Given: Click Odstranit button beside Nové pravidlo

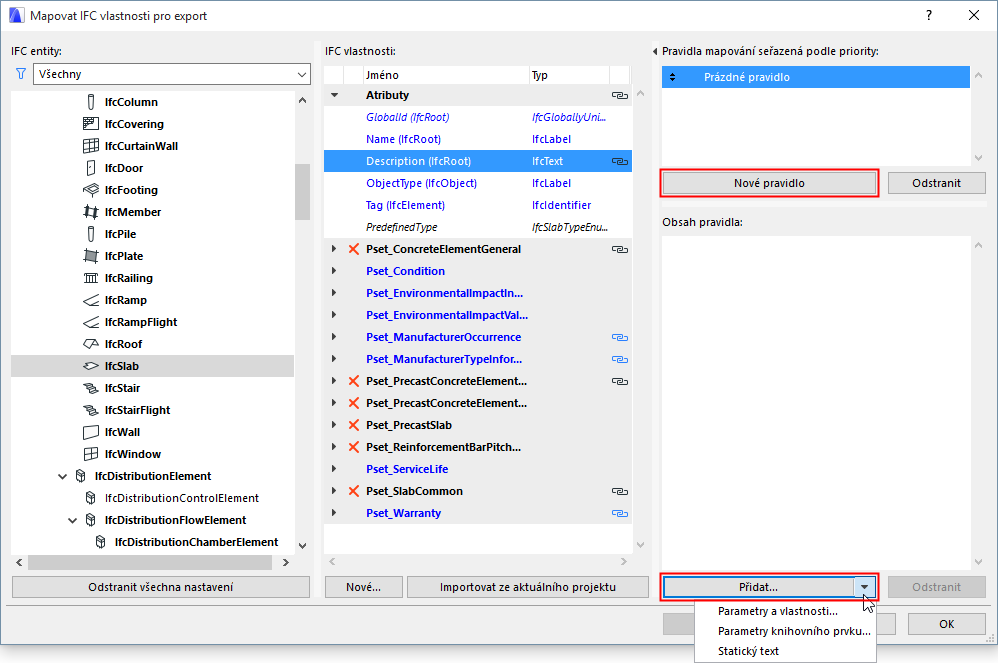Looking at the screenshot, I should [x=936, y=183].
